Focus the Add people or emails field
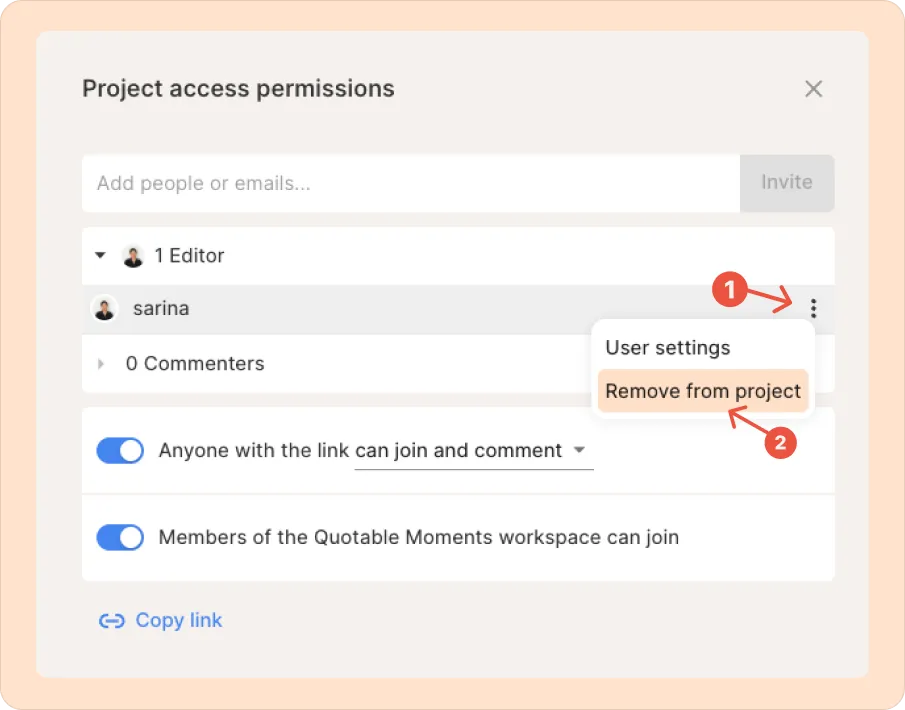This screenshot has height=710, width=905. (x=410, y=183)
